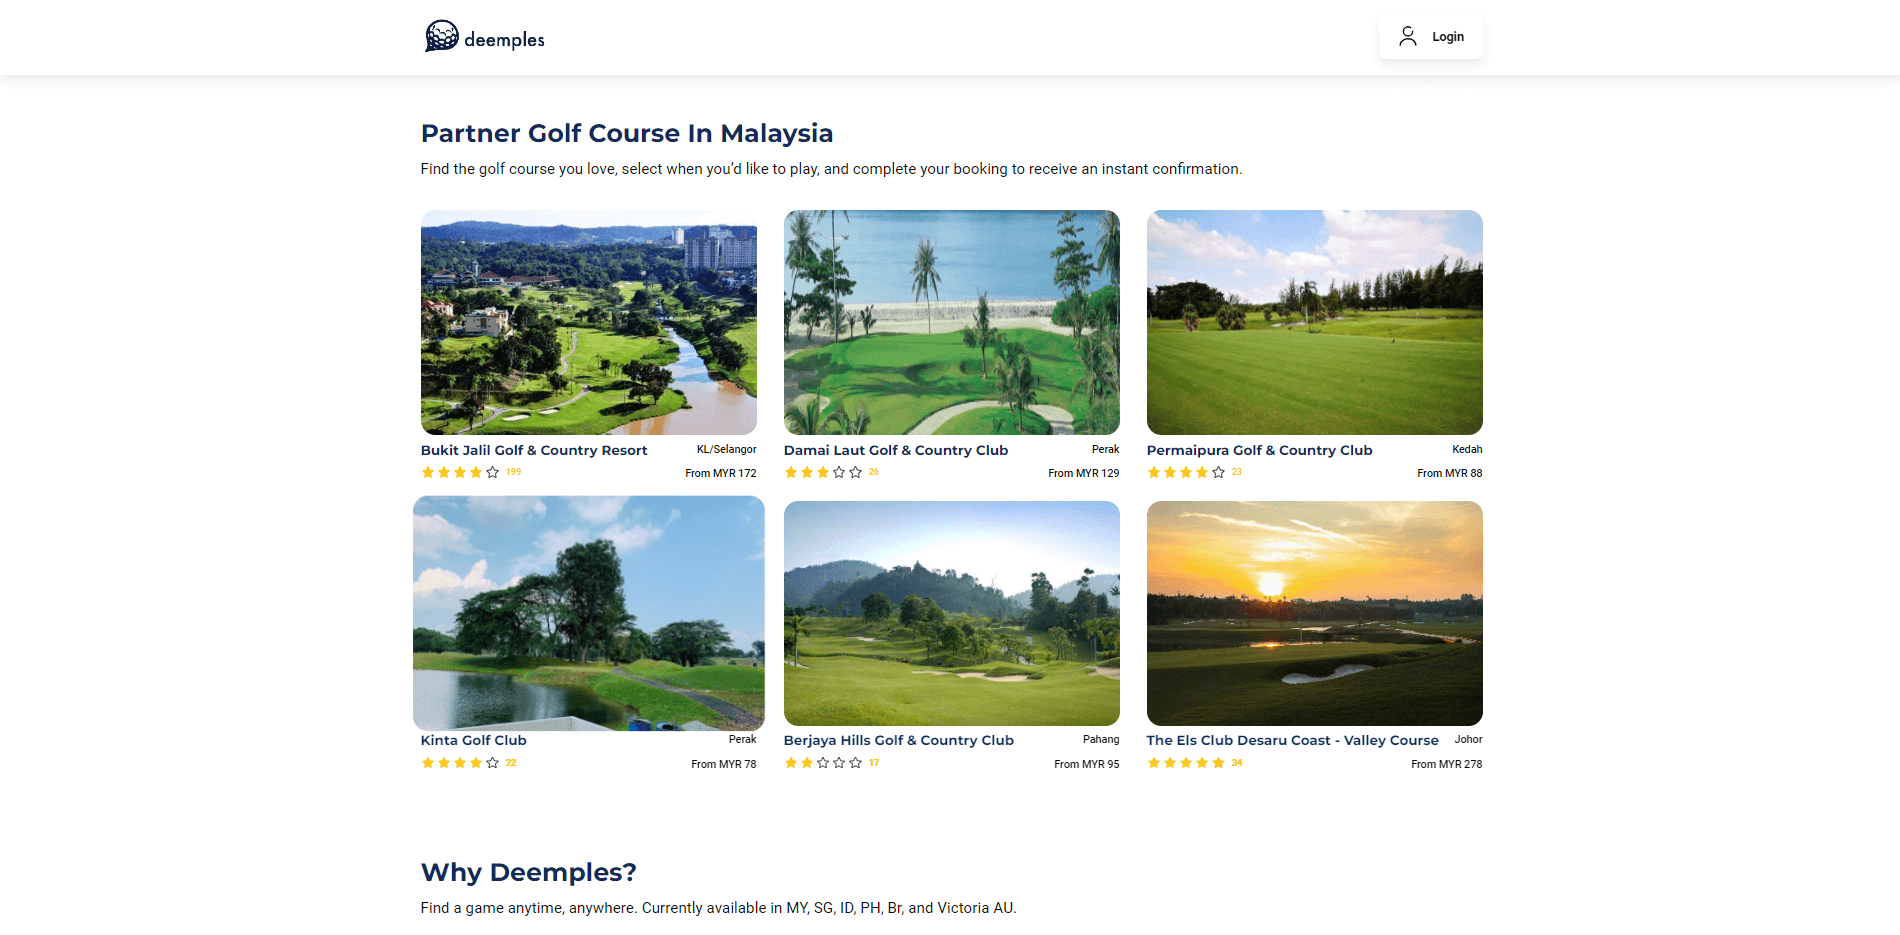This screenshot has height=935, width=1900.
Task: Click the user profile icon in Login
Action: (x=1408, y=37)
